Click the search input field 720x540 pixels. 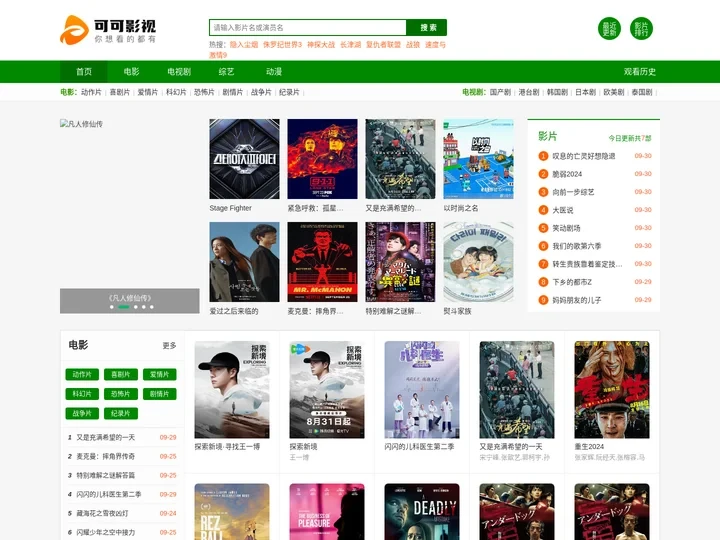[308, 28]
